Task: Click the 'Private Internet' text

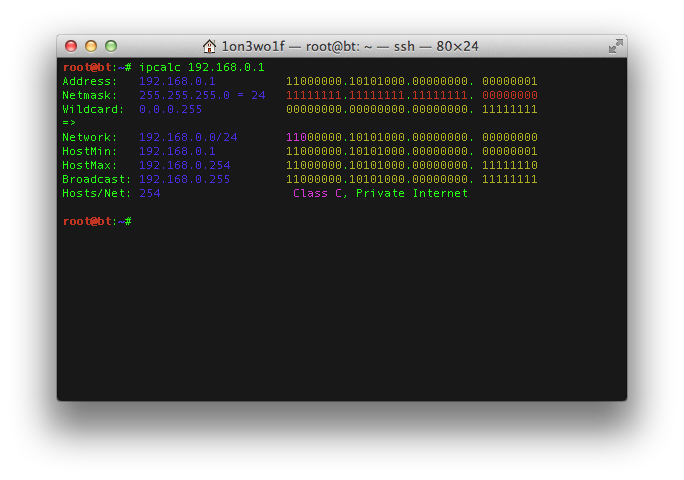Action: [412, 193]
